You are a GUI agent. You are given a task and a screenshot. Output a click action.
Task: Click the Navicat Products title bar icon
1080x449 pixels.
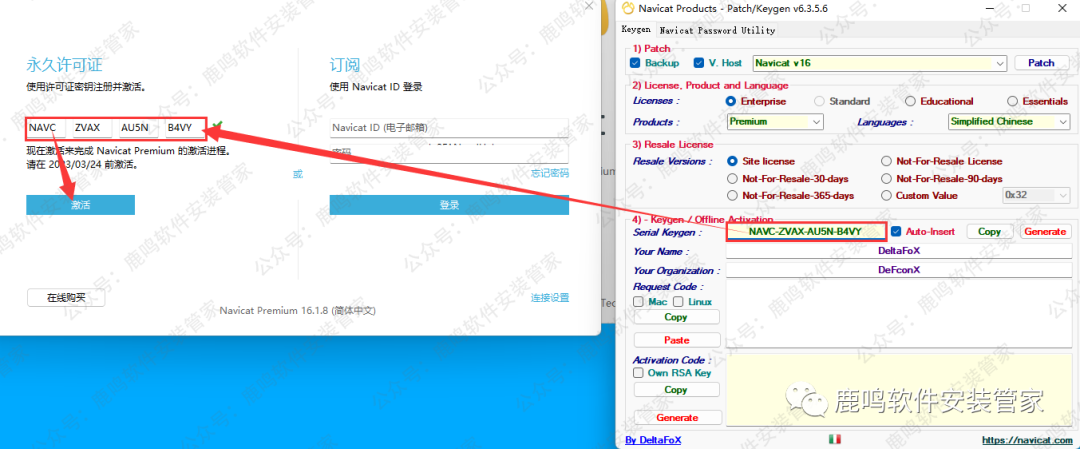pos(627,9)
